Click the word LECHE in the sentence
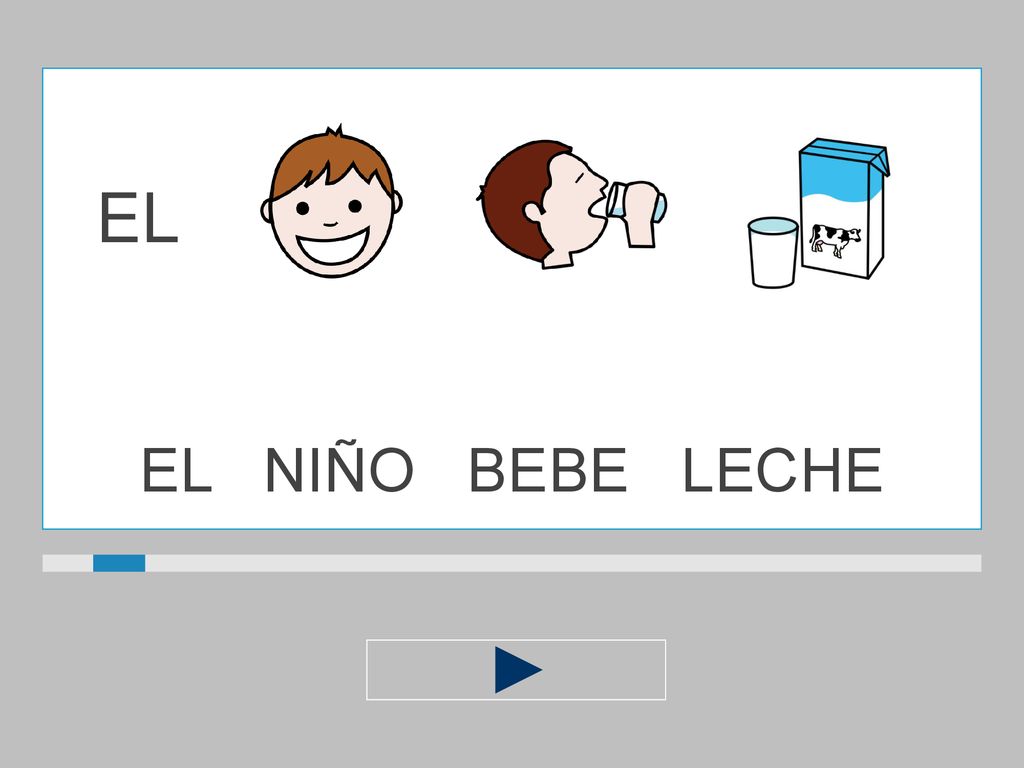1024x768 pixels. [782, 470]
